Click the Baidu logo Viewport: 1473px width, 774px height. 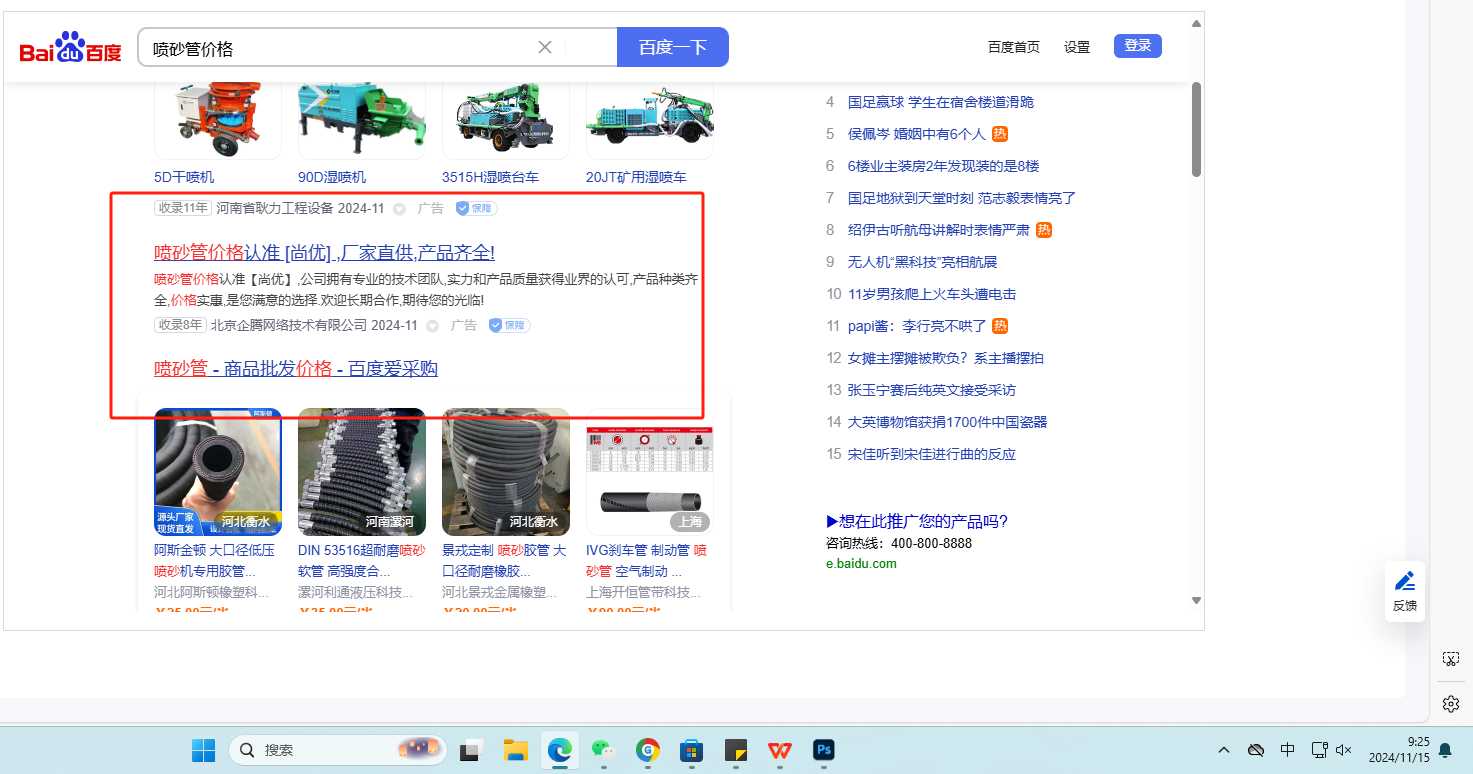(70, 48)
